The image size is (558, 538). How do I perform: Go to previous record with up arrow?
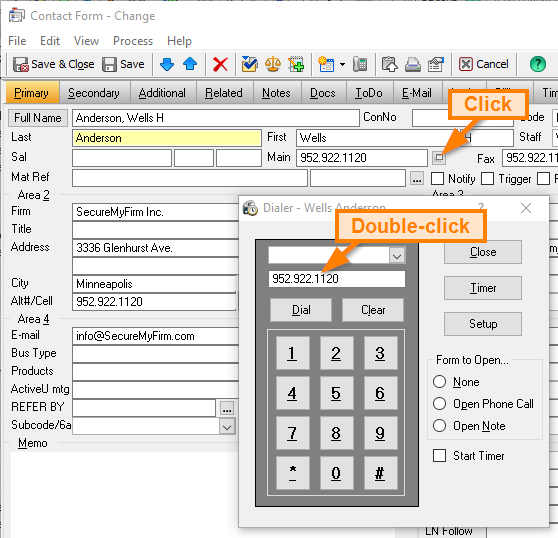point(190,64)
